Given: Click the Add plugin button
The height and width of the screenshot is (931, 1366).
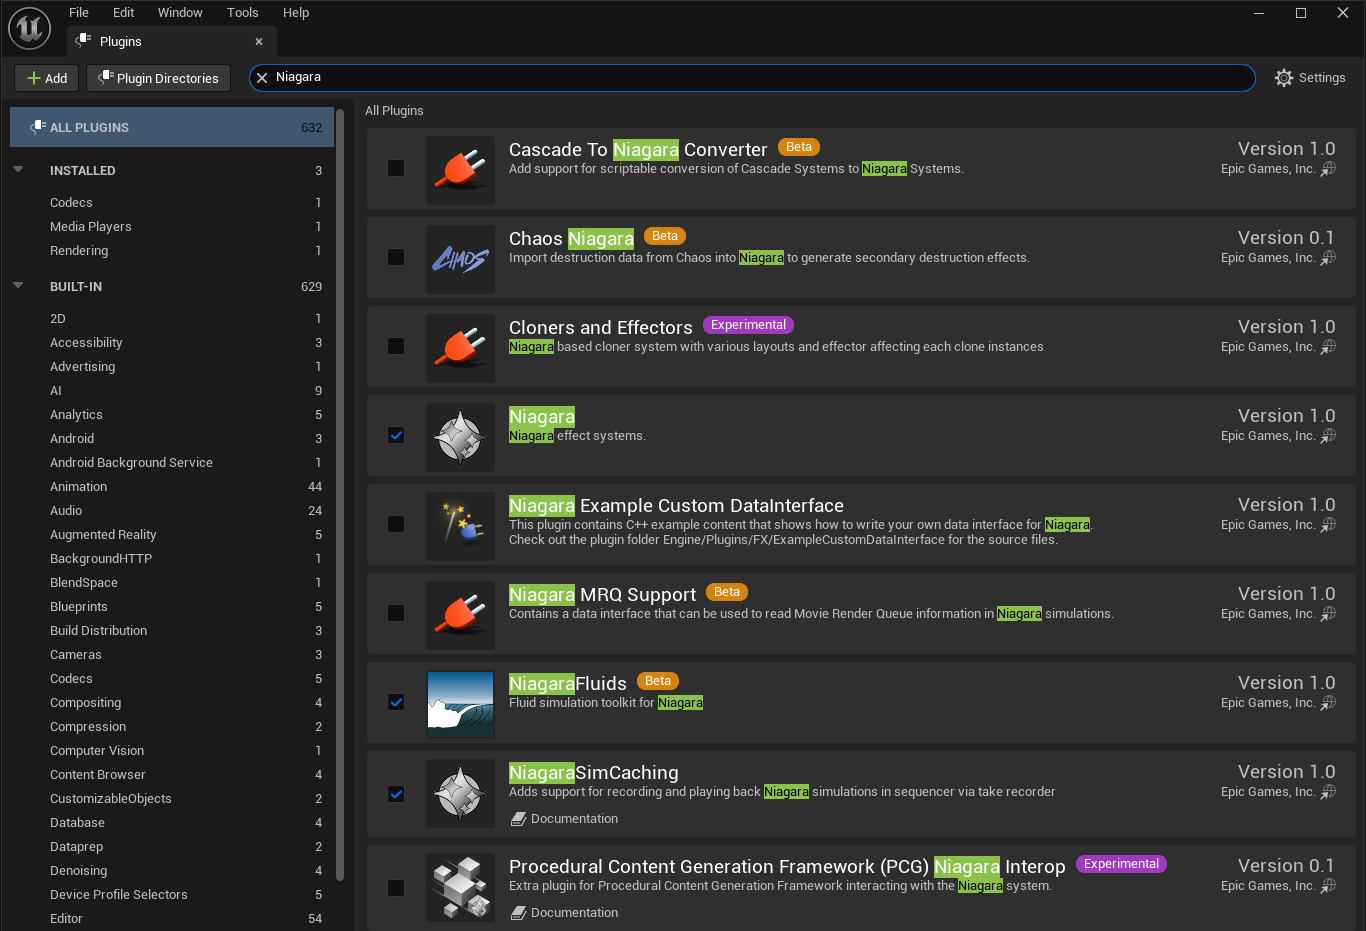Looking at the screenshot, I should coord(47,78).
